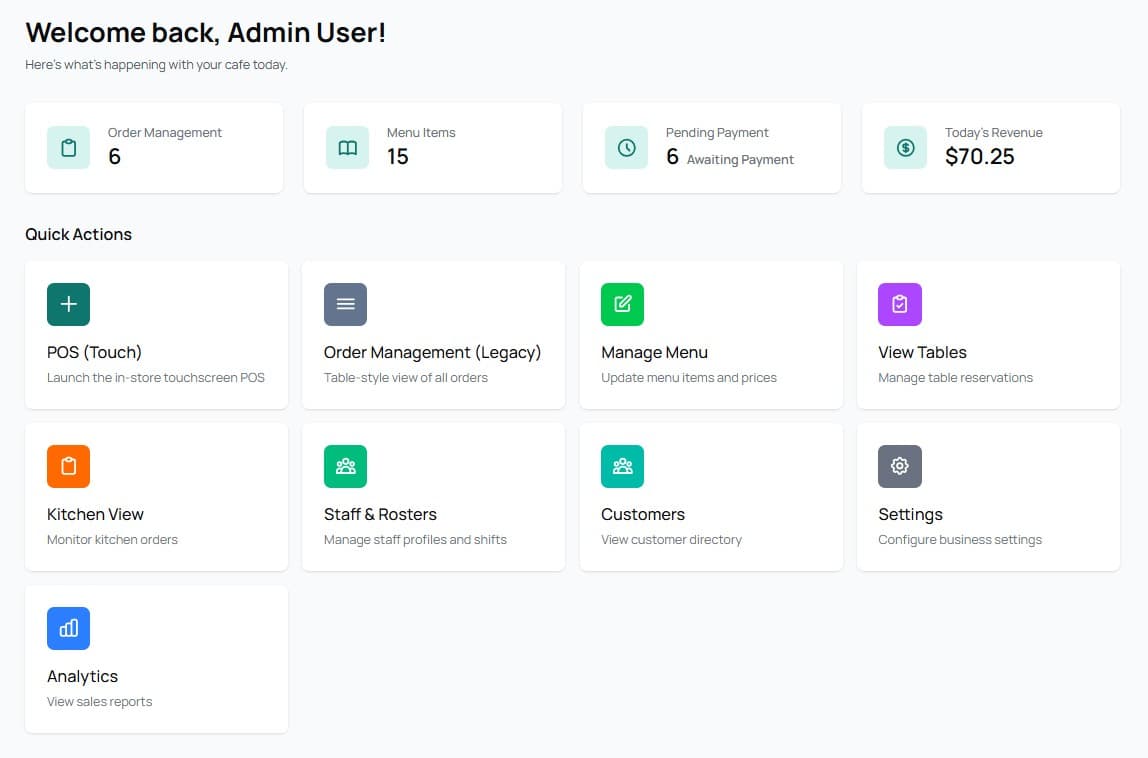The height and width of the screenshot is (758, 1148).
Task: Click the Pending Payment clock icon
Action: click(625, 147)
